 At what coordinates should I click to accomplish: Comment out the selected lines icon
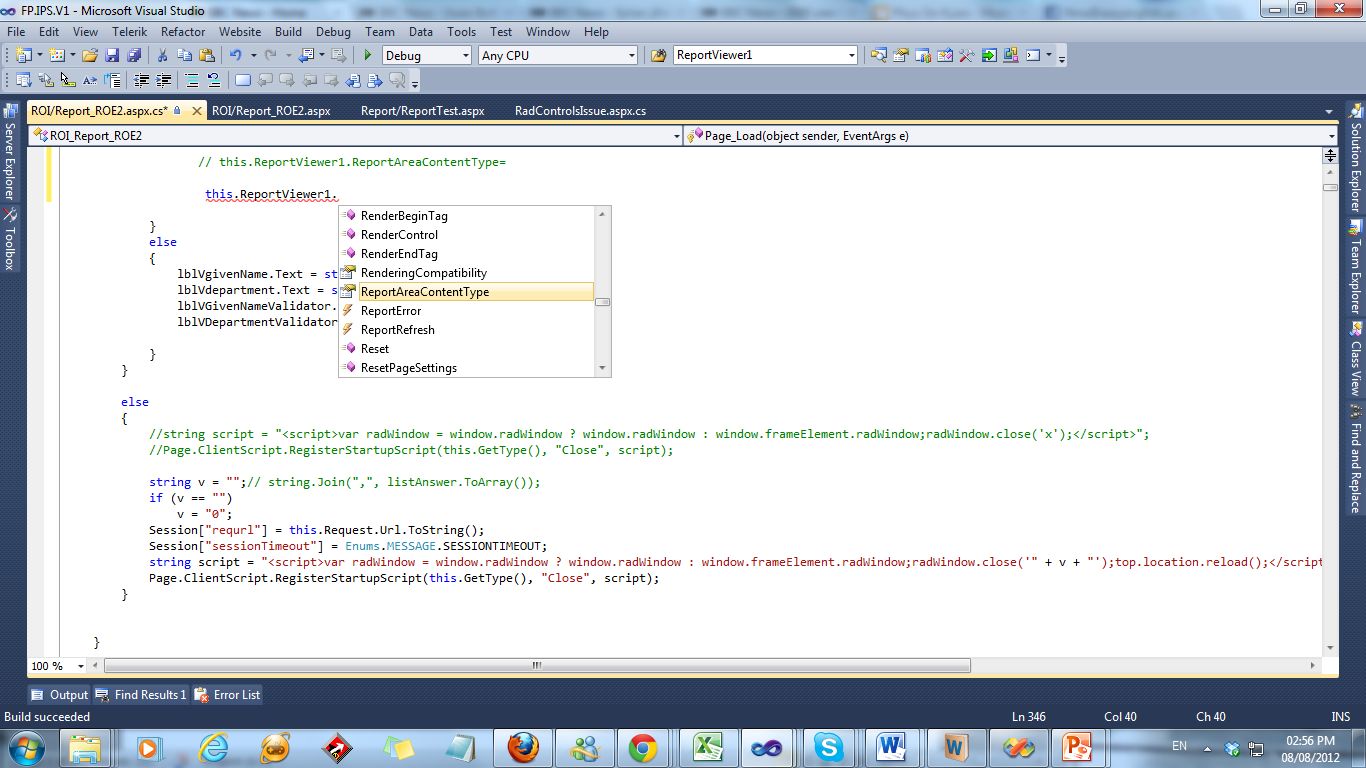(x=191, y=81)
